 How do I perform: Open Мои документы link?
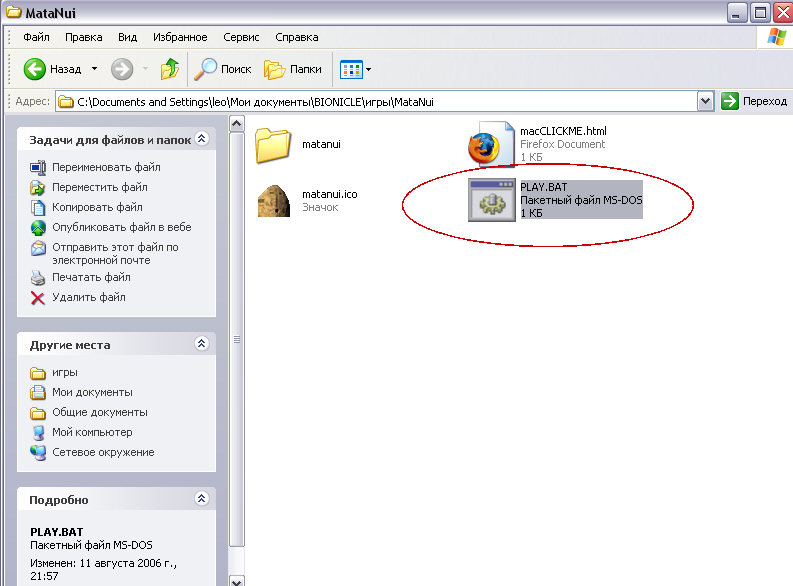click(x=92, y=392)
